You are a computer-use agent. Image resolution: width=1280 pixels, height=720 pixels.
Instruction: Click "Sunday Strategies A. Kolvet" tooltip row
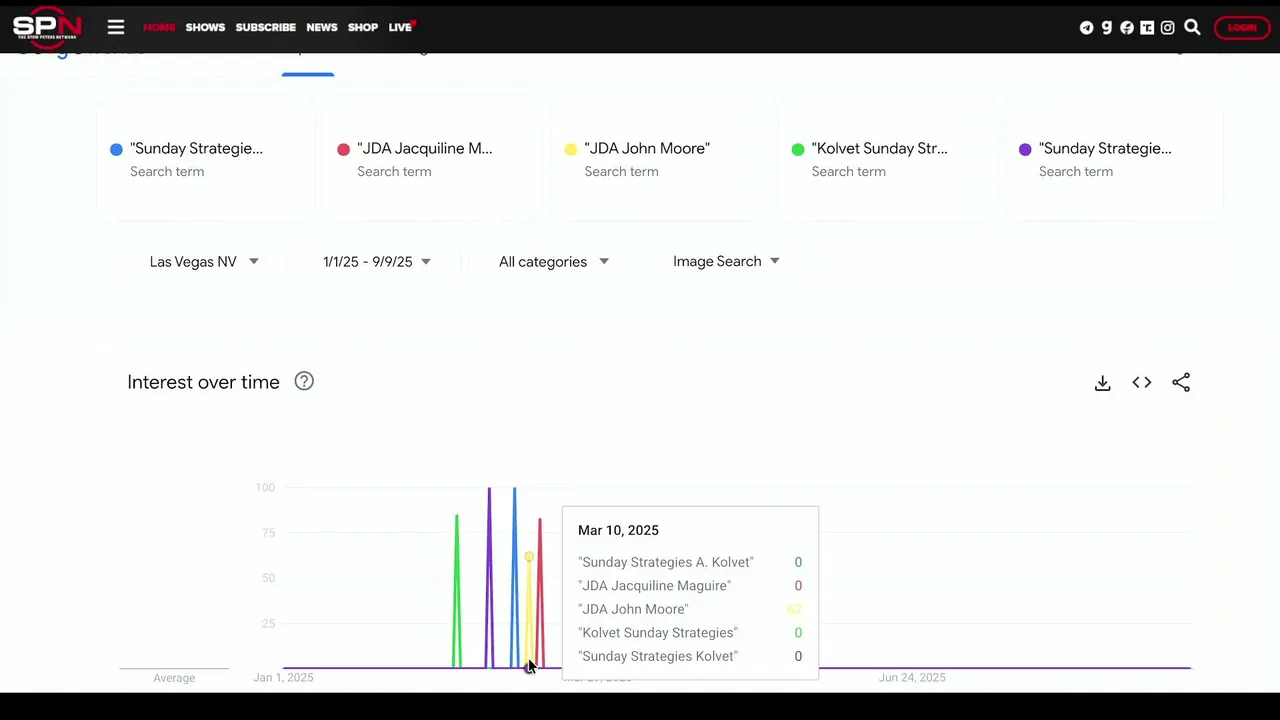690,562
